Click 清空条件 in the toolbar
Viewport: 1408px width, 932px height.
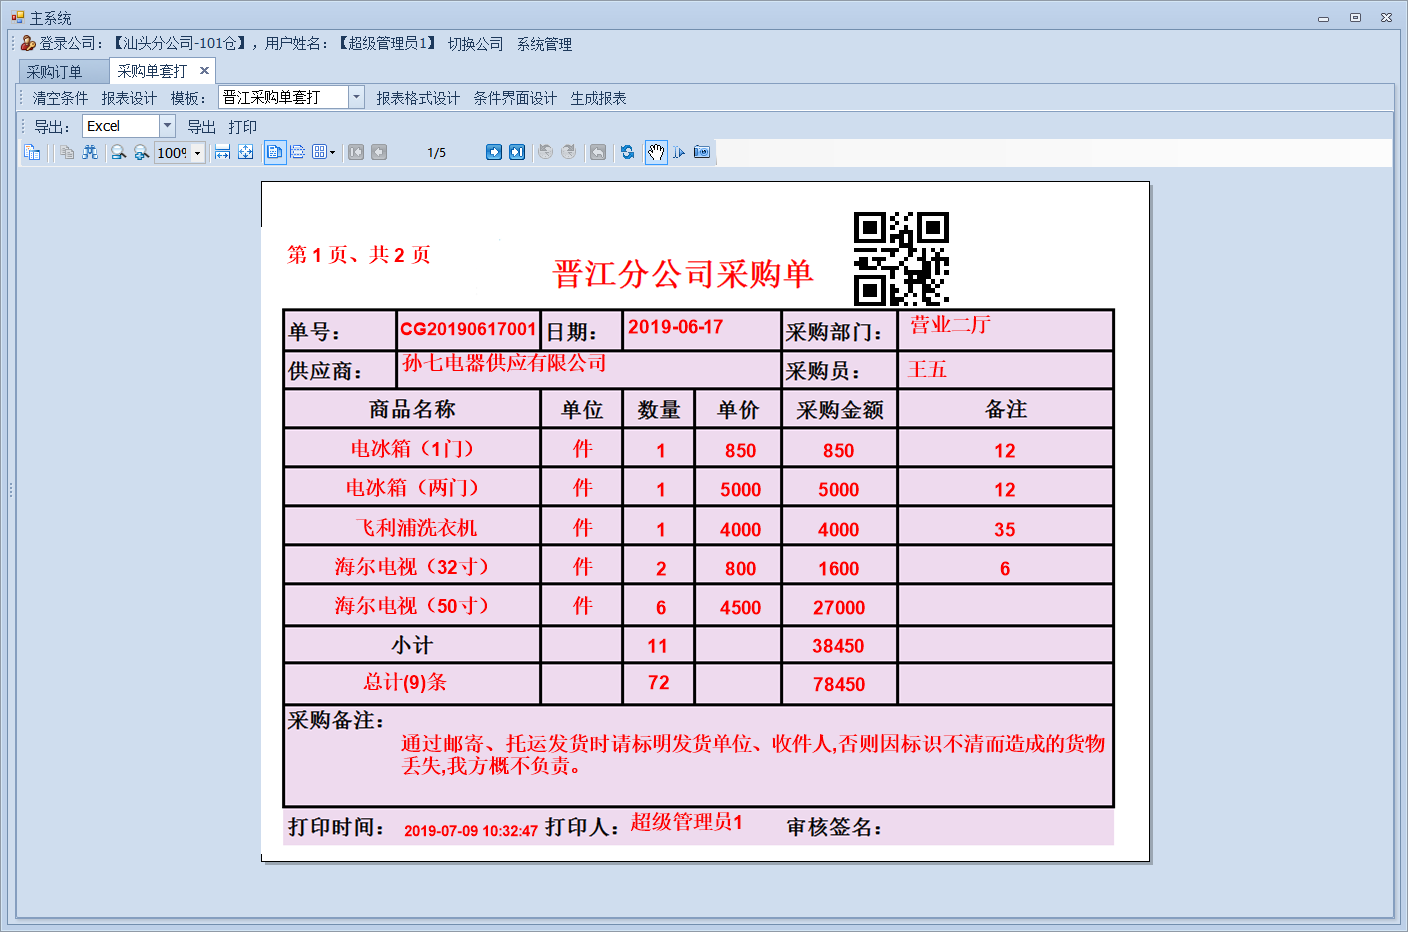click(60, 98)
